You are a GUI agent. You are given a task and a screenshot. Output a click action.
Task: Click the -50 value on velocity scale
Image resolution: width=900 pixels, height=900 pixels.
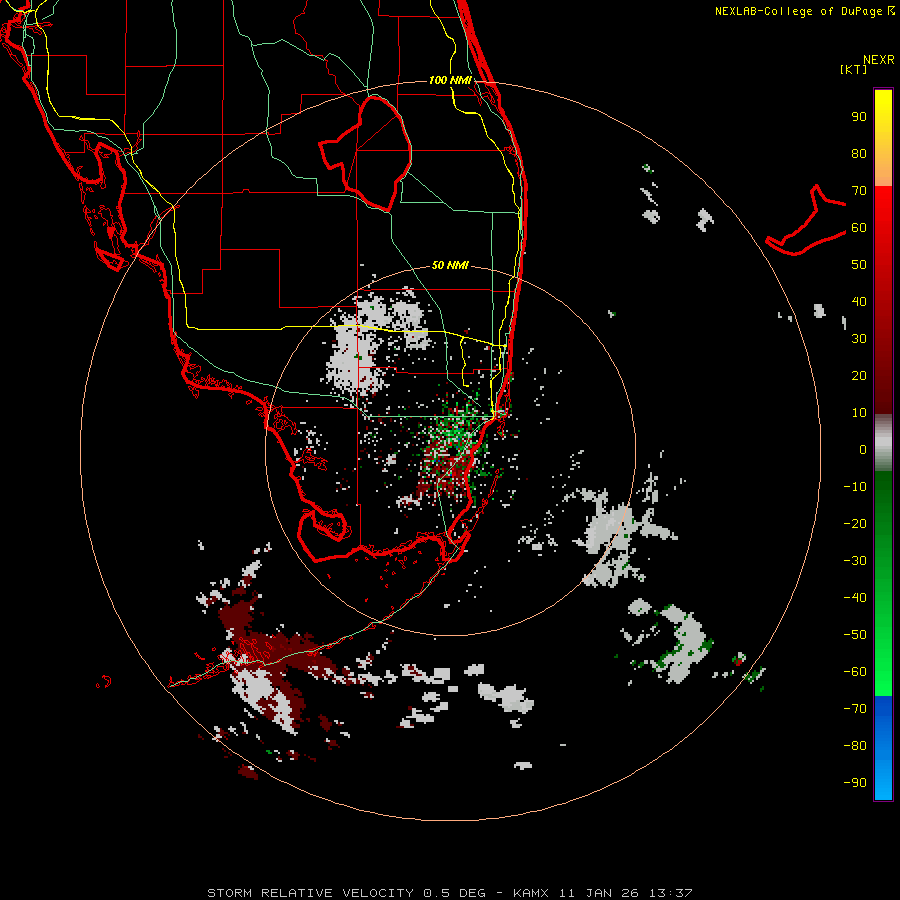[855, 635]
